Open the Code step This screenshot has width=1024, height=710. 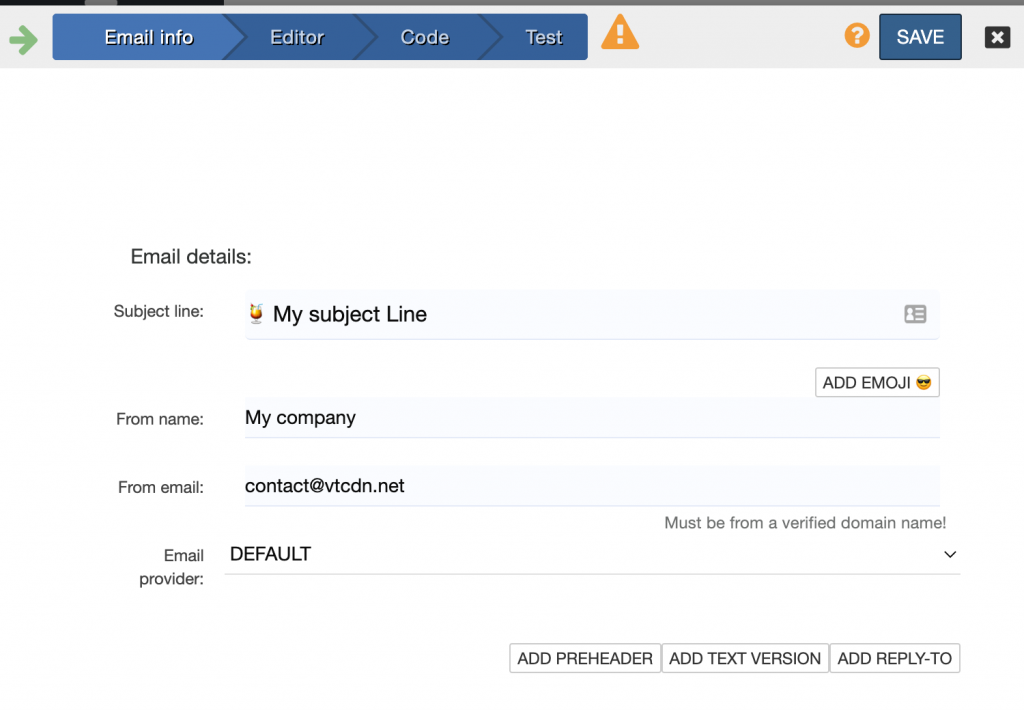tap(424, 37)
